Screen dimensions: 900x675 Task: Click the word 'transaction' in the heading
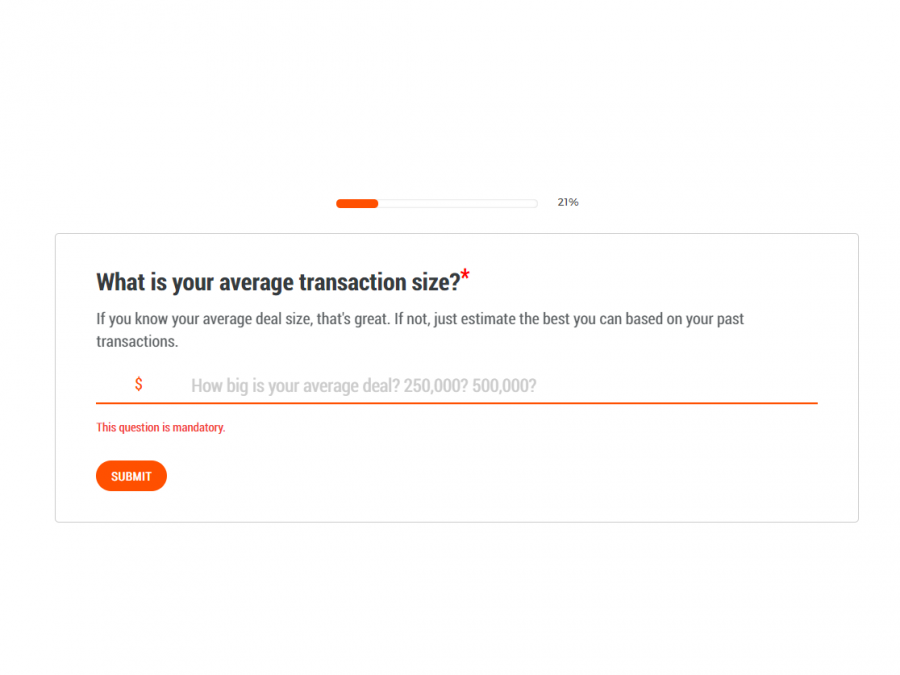pyautogui.click(x=350, y=283)
